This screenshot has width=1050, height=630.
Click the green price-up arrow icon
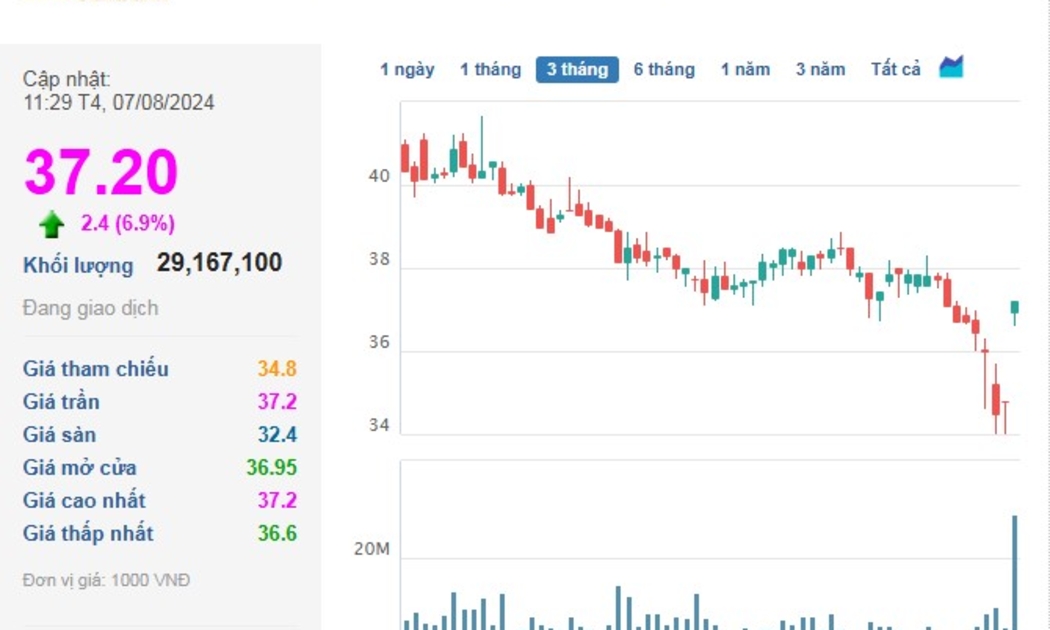click(52, 225)
